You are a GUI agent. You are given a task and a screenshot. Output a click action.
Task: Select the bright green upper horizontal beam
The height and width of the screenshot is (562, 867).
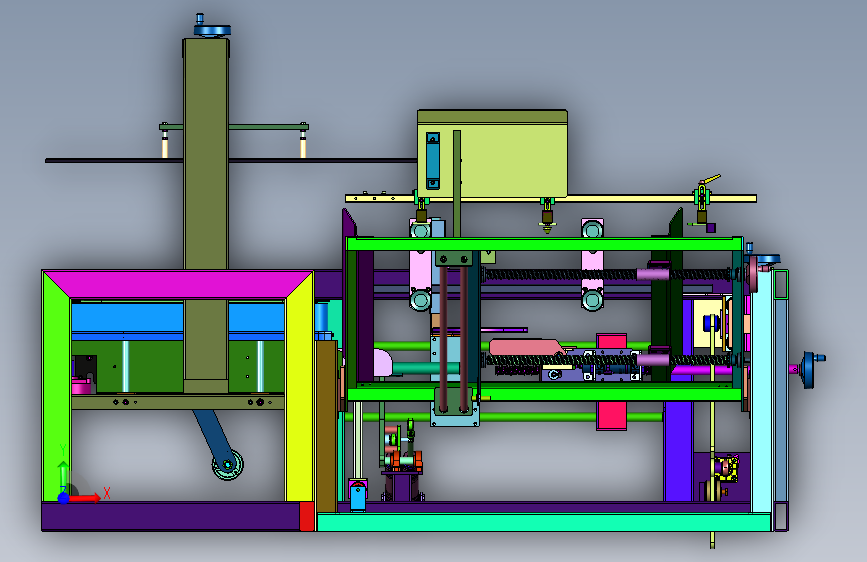coord(544,244)
